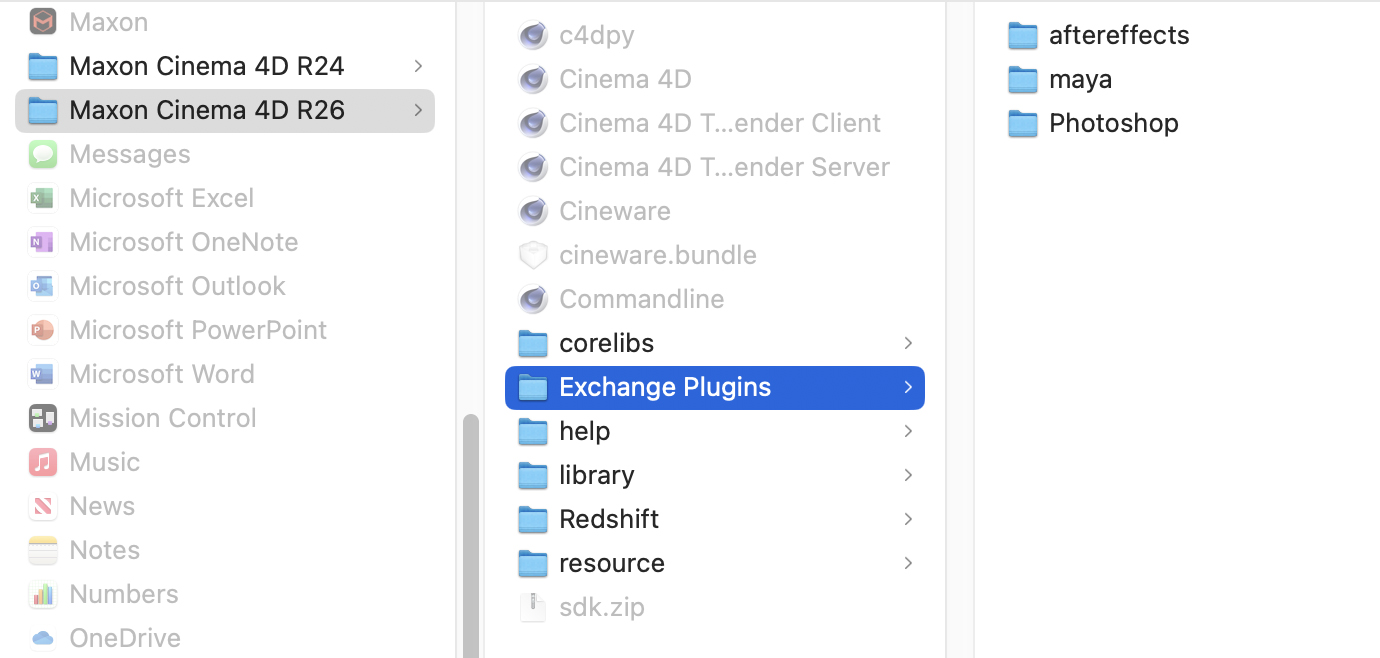Click the OneDrive cloud icon

(43, 638)
